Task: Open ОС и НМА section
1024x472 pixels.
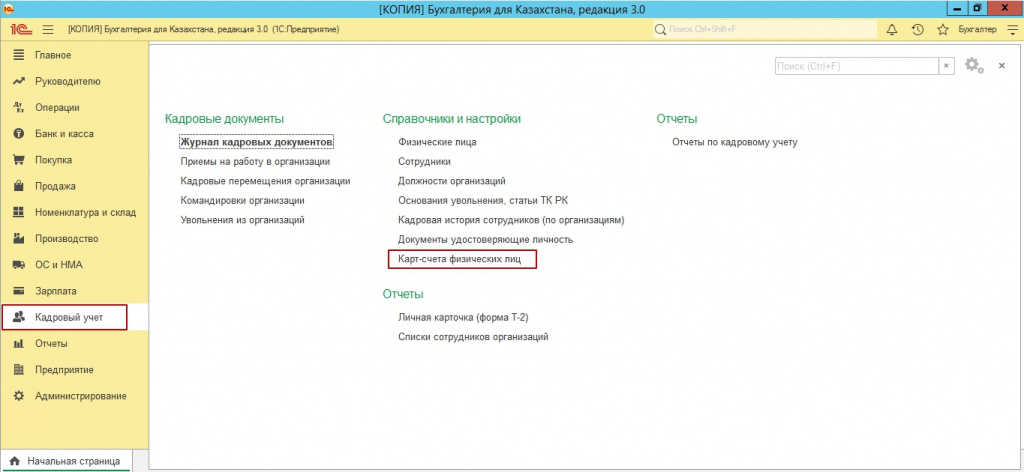Action: pyautogui.click(x=74, y=265)
